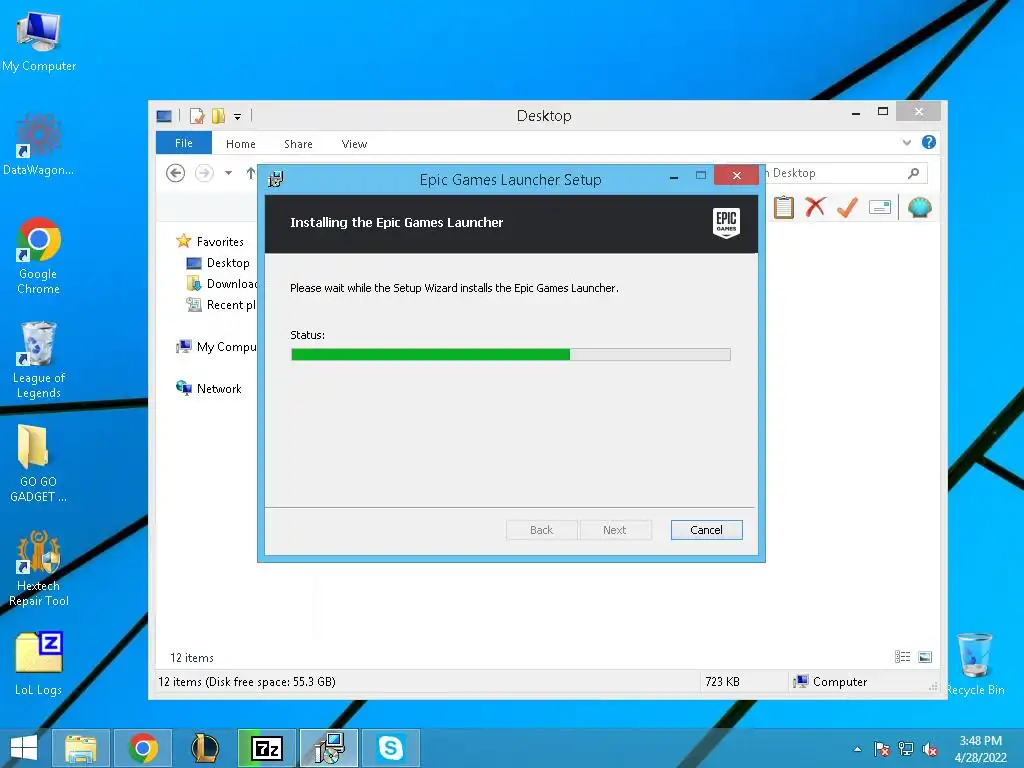This screenshot has height=768, width=1024.
Task: Open GO GO GADGET folder on desktop
Action: [x=38, y=464]
